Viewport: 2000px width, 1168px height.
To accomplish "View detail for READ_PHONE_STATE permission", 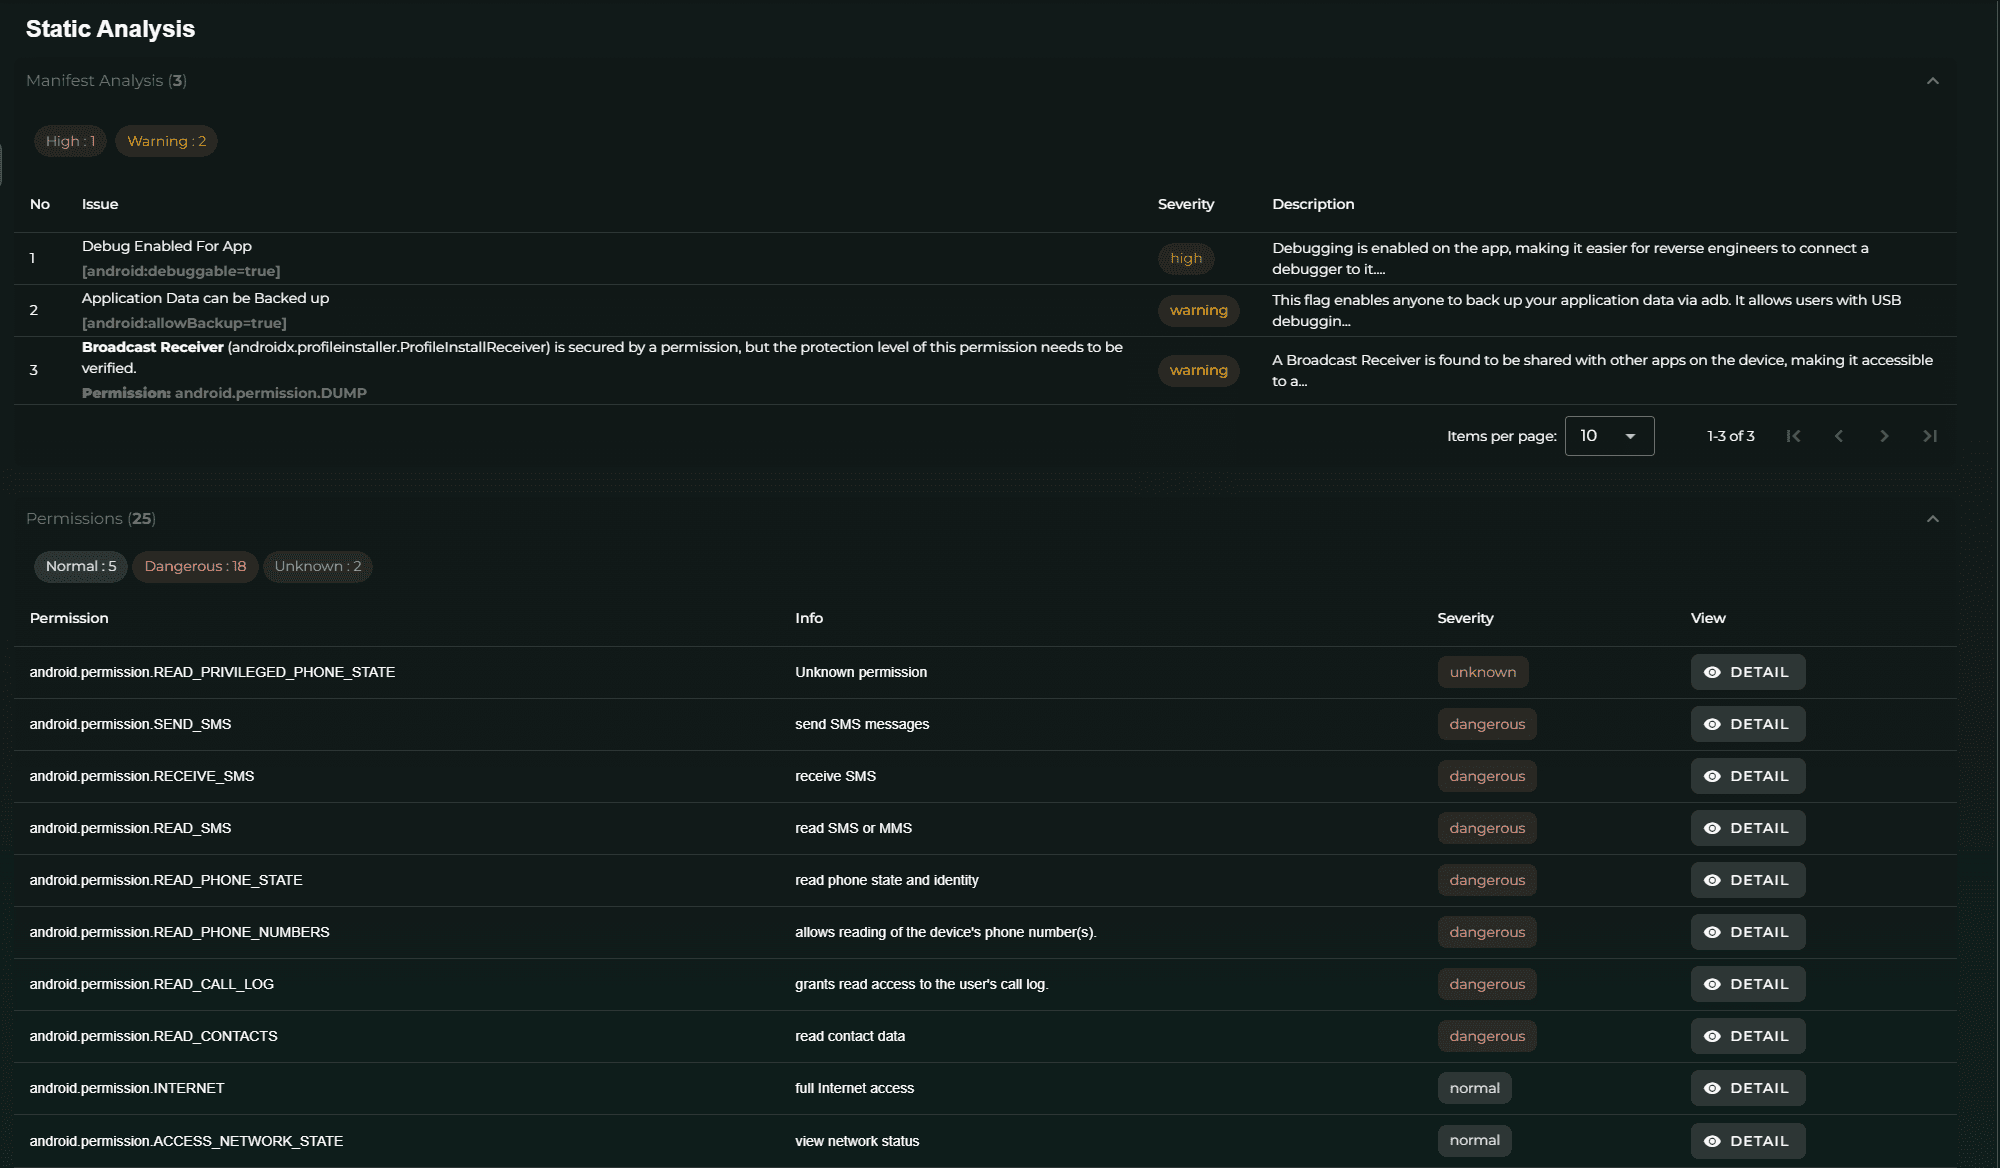I will point(1747,880).
